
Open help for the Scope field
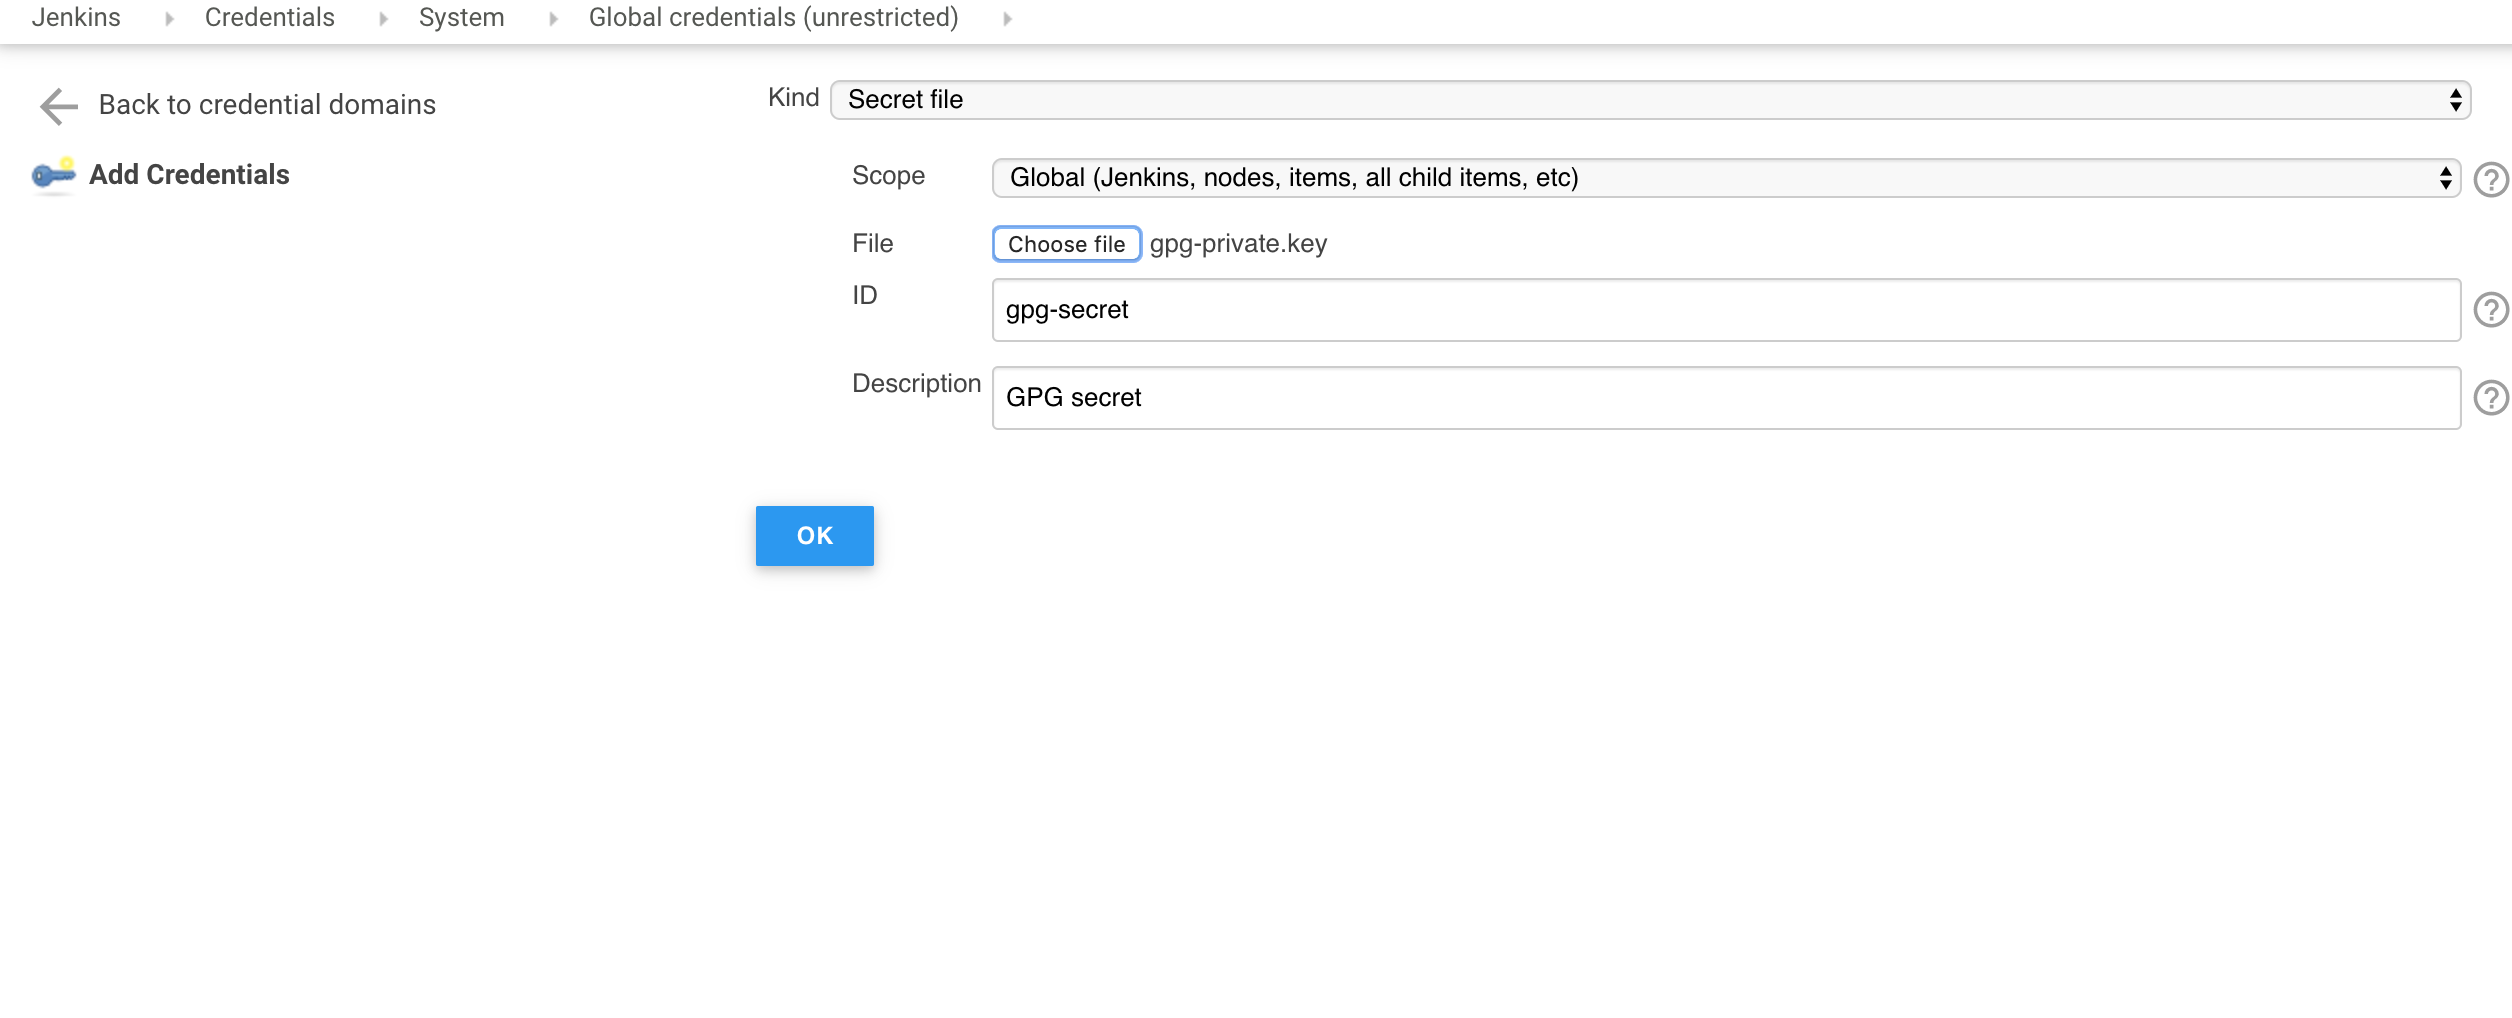point(2490,180)
